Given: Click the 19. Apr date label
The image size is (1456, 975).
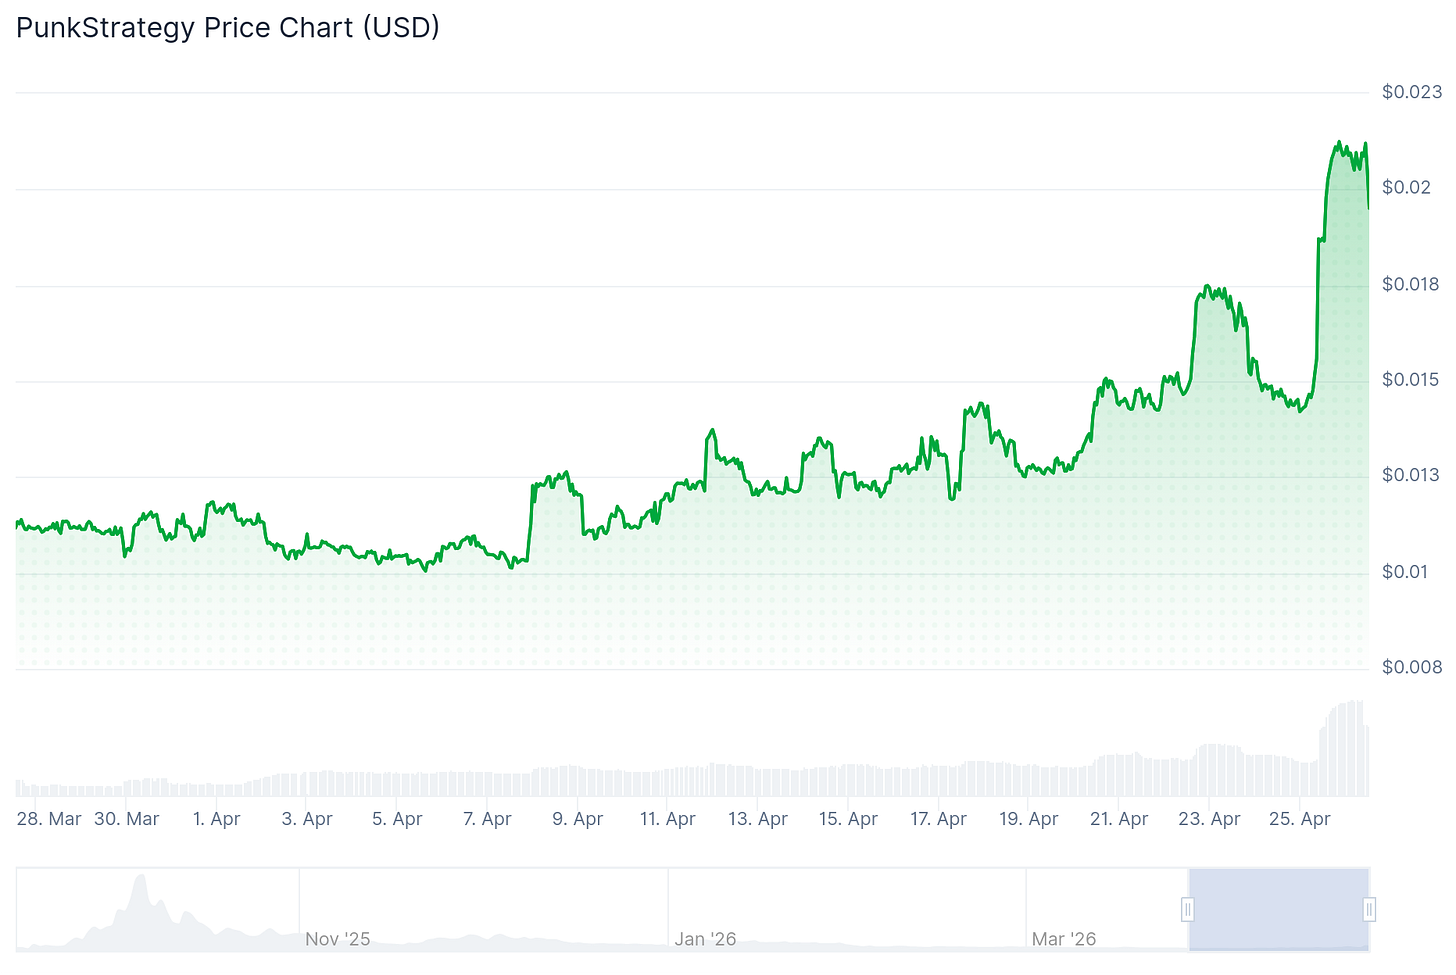Looking at the screenshot, I should (x=1029, y=819).
